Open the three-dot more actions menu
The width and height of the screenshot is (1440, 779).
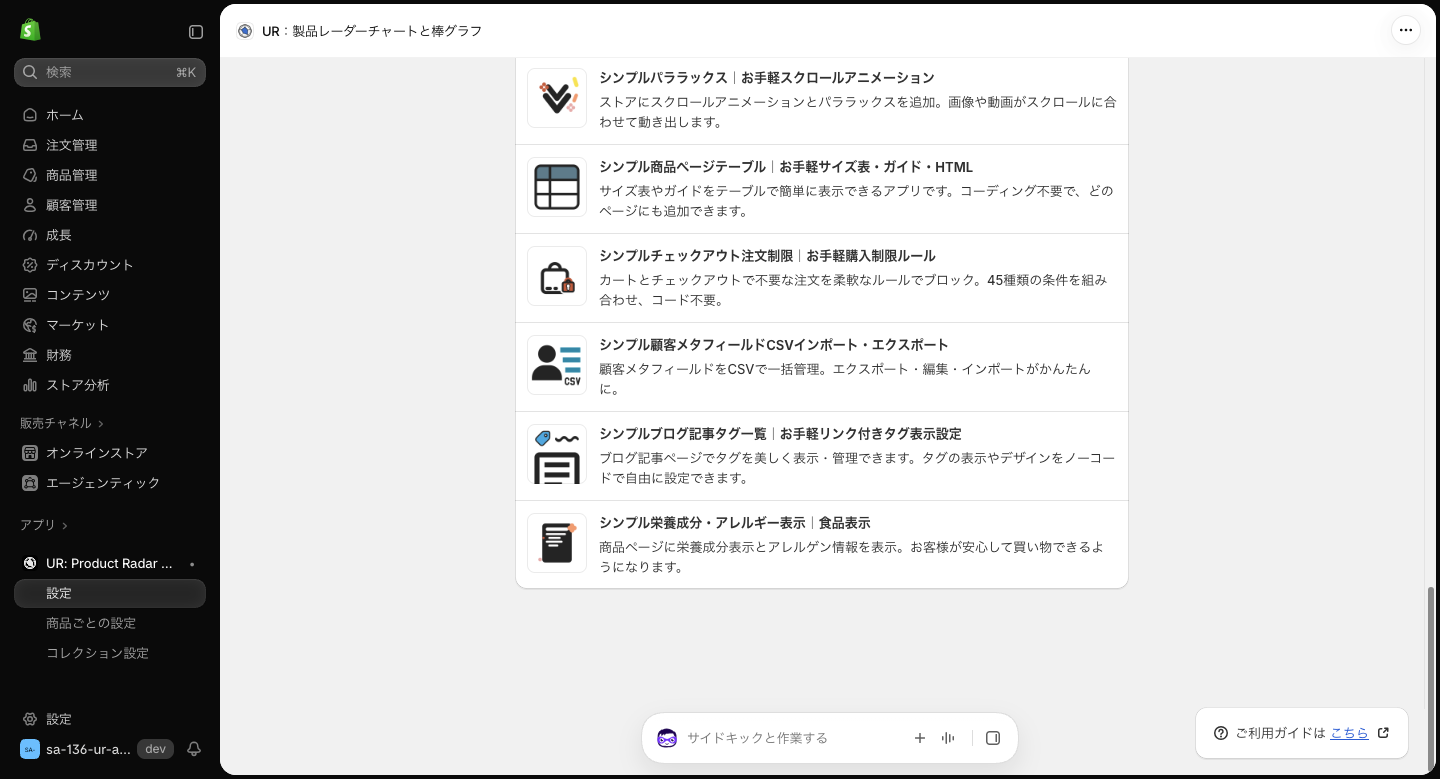(1406, 30)
